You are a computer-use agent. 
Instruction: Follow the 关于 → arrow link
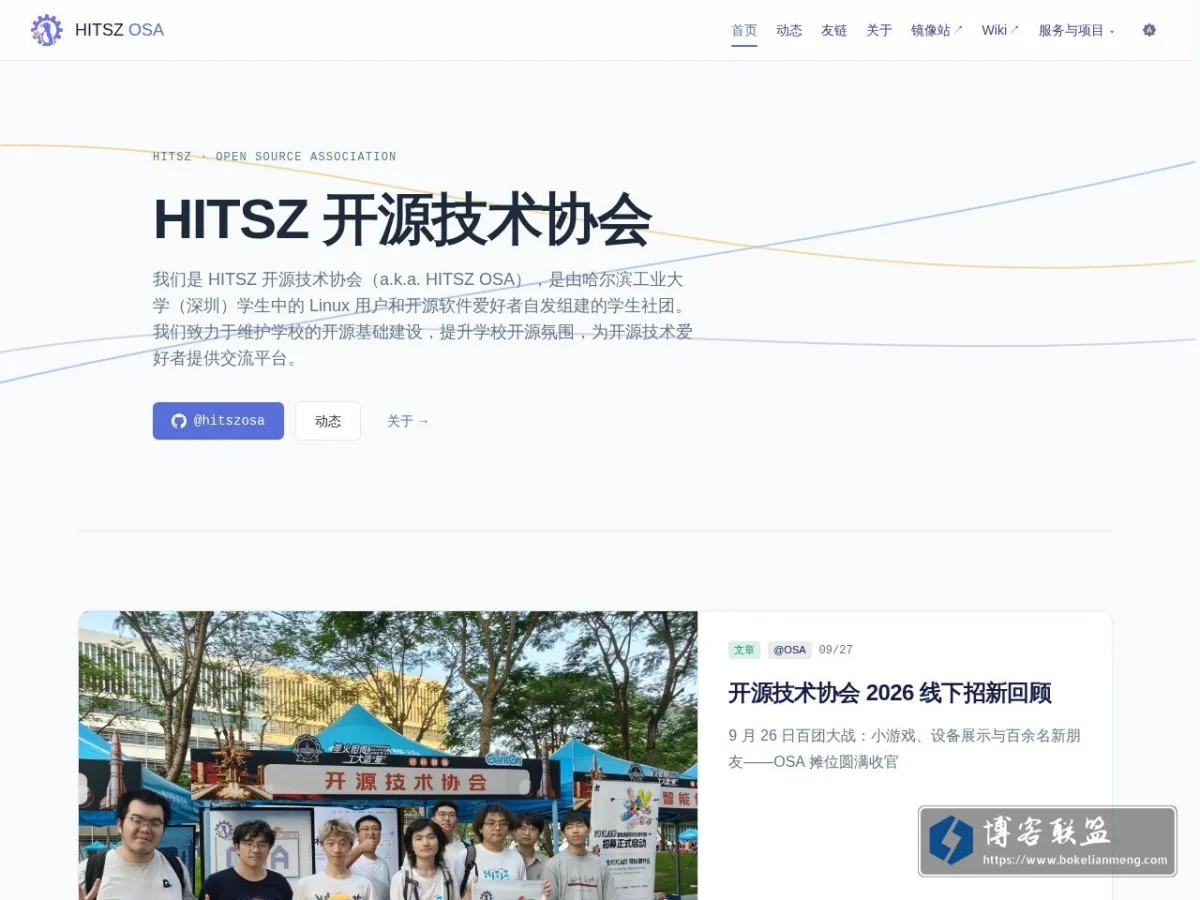pos(408,421)
